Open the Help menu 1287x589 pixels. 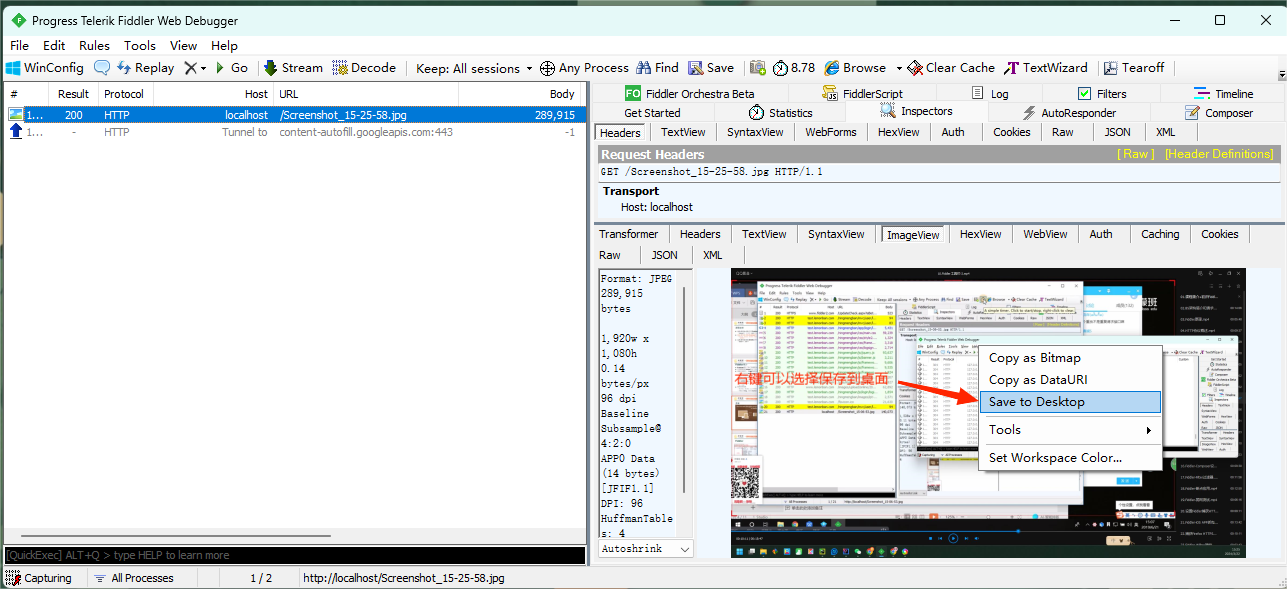tap(224, 45)
